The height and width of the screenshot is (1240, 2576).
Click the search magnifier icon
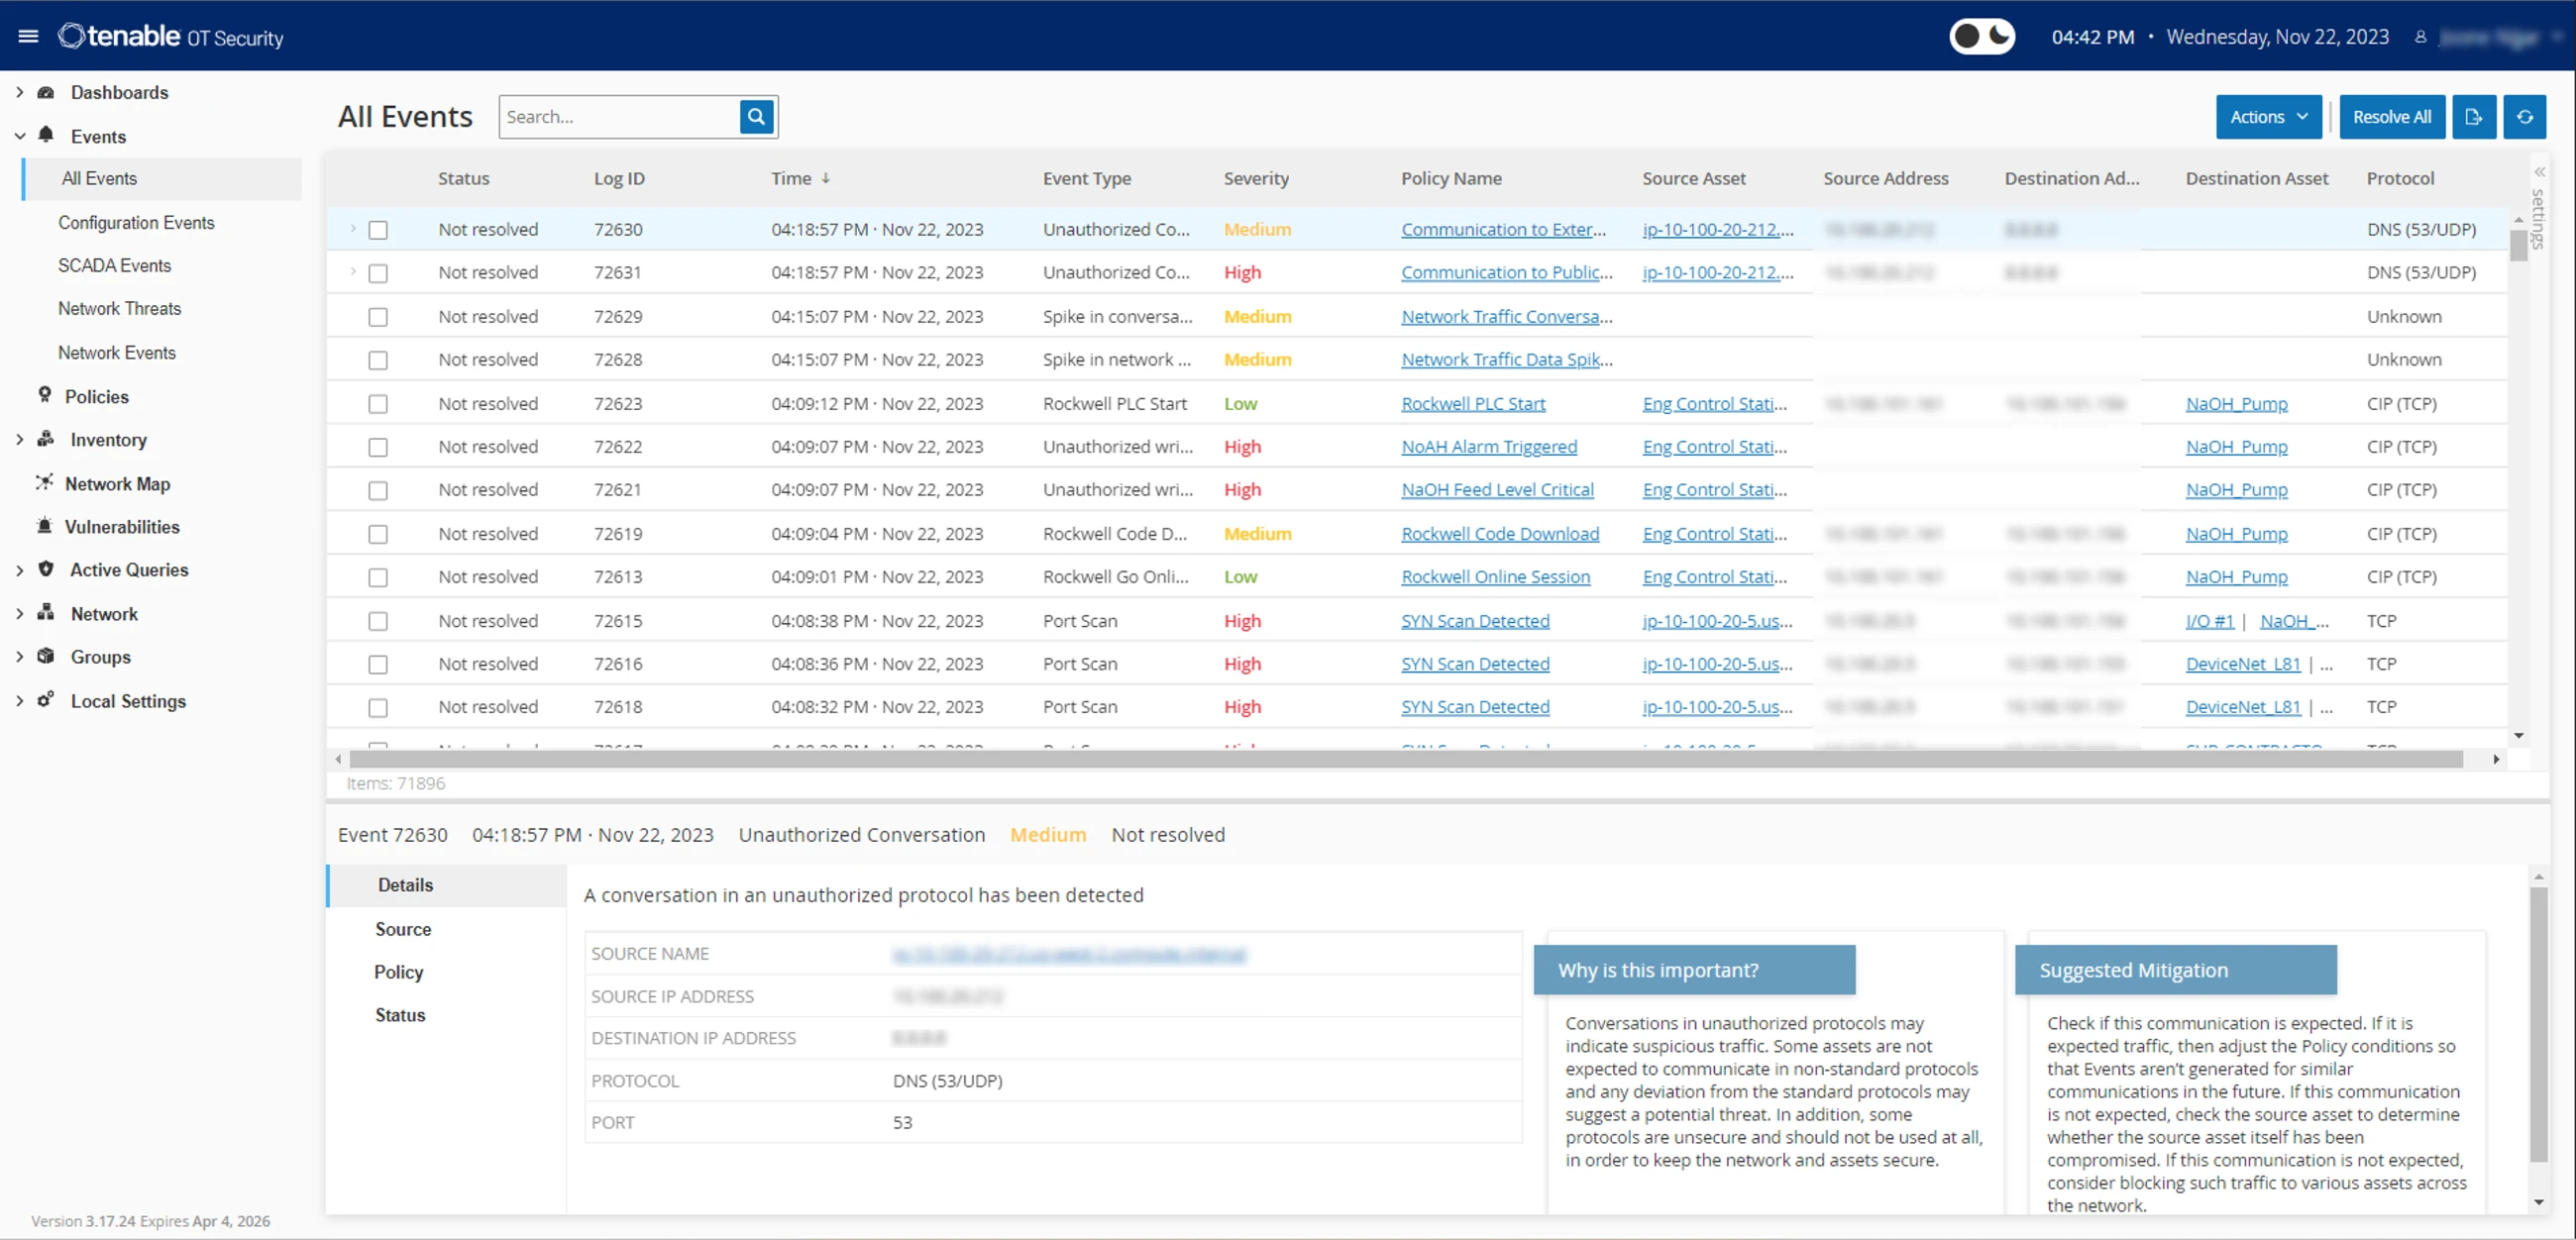pos(757,115)
